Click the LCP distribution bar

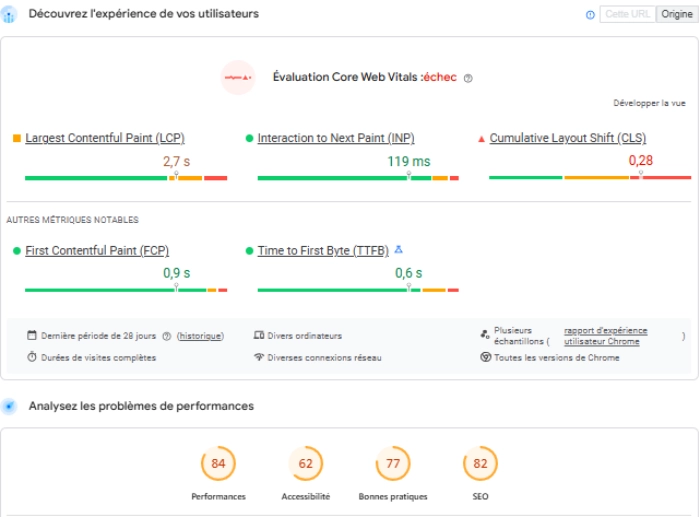click(x=126, y=178)
